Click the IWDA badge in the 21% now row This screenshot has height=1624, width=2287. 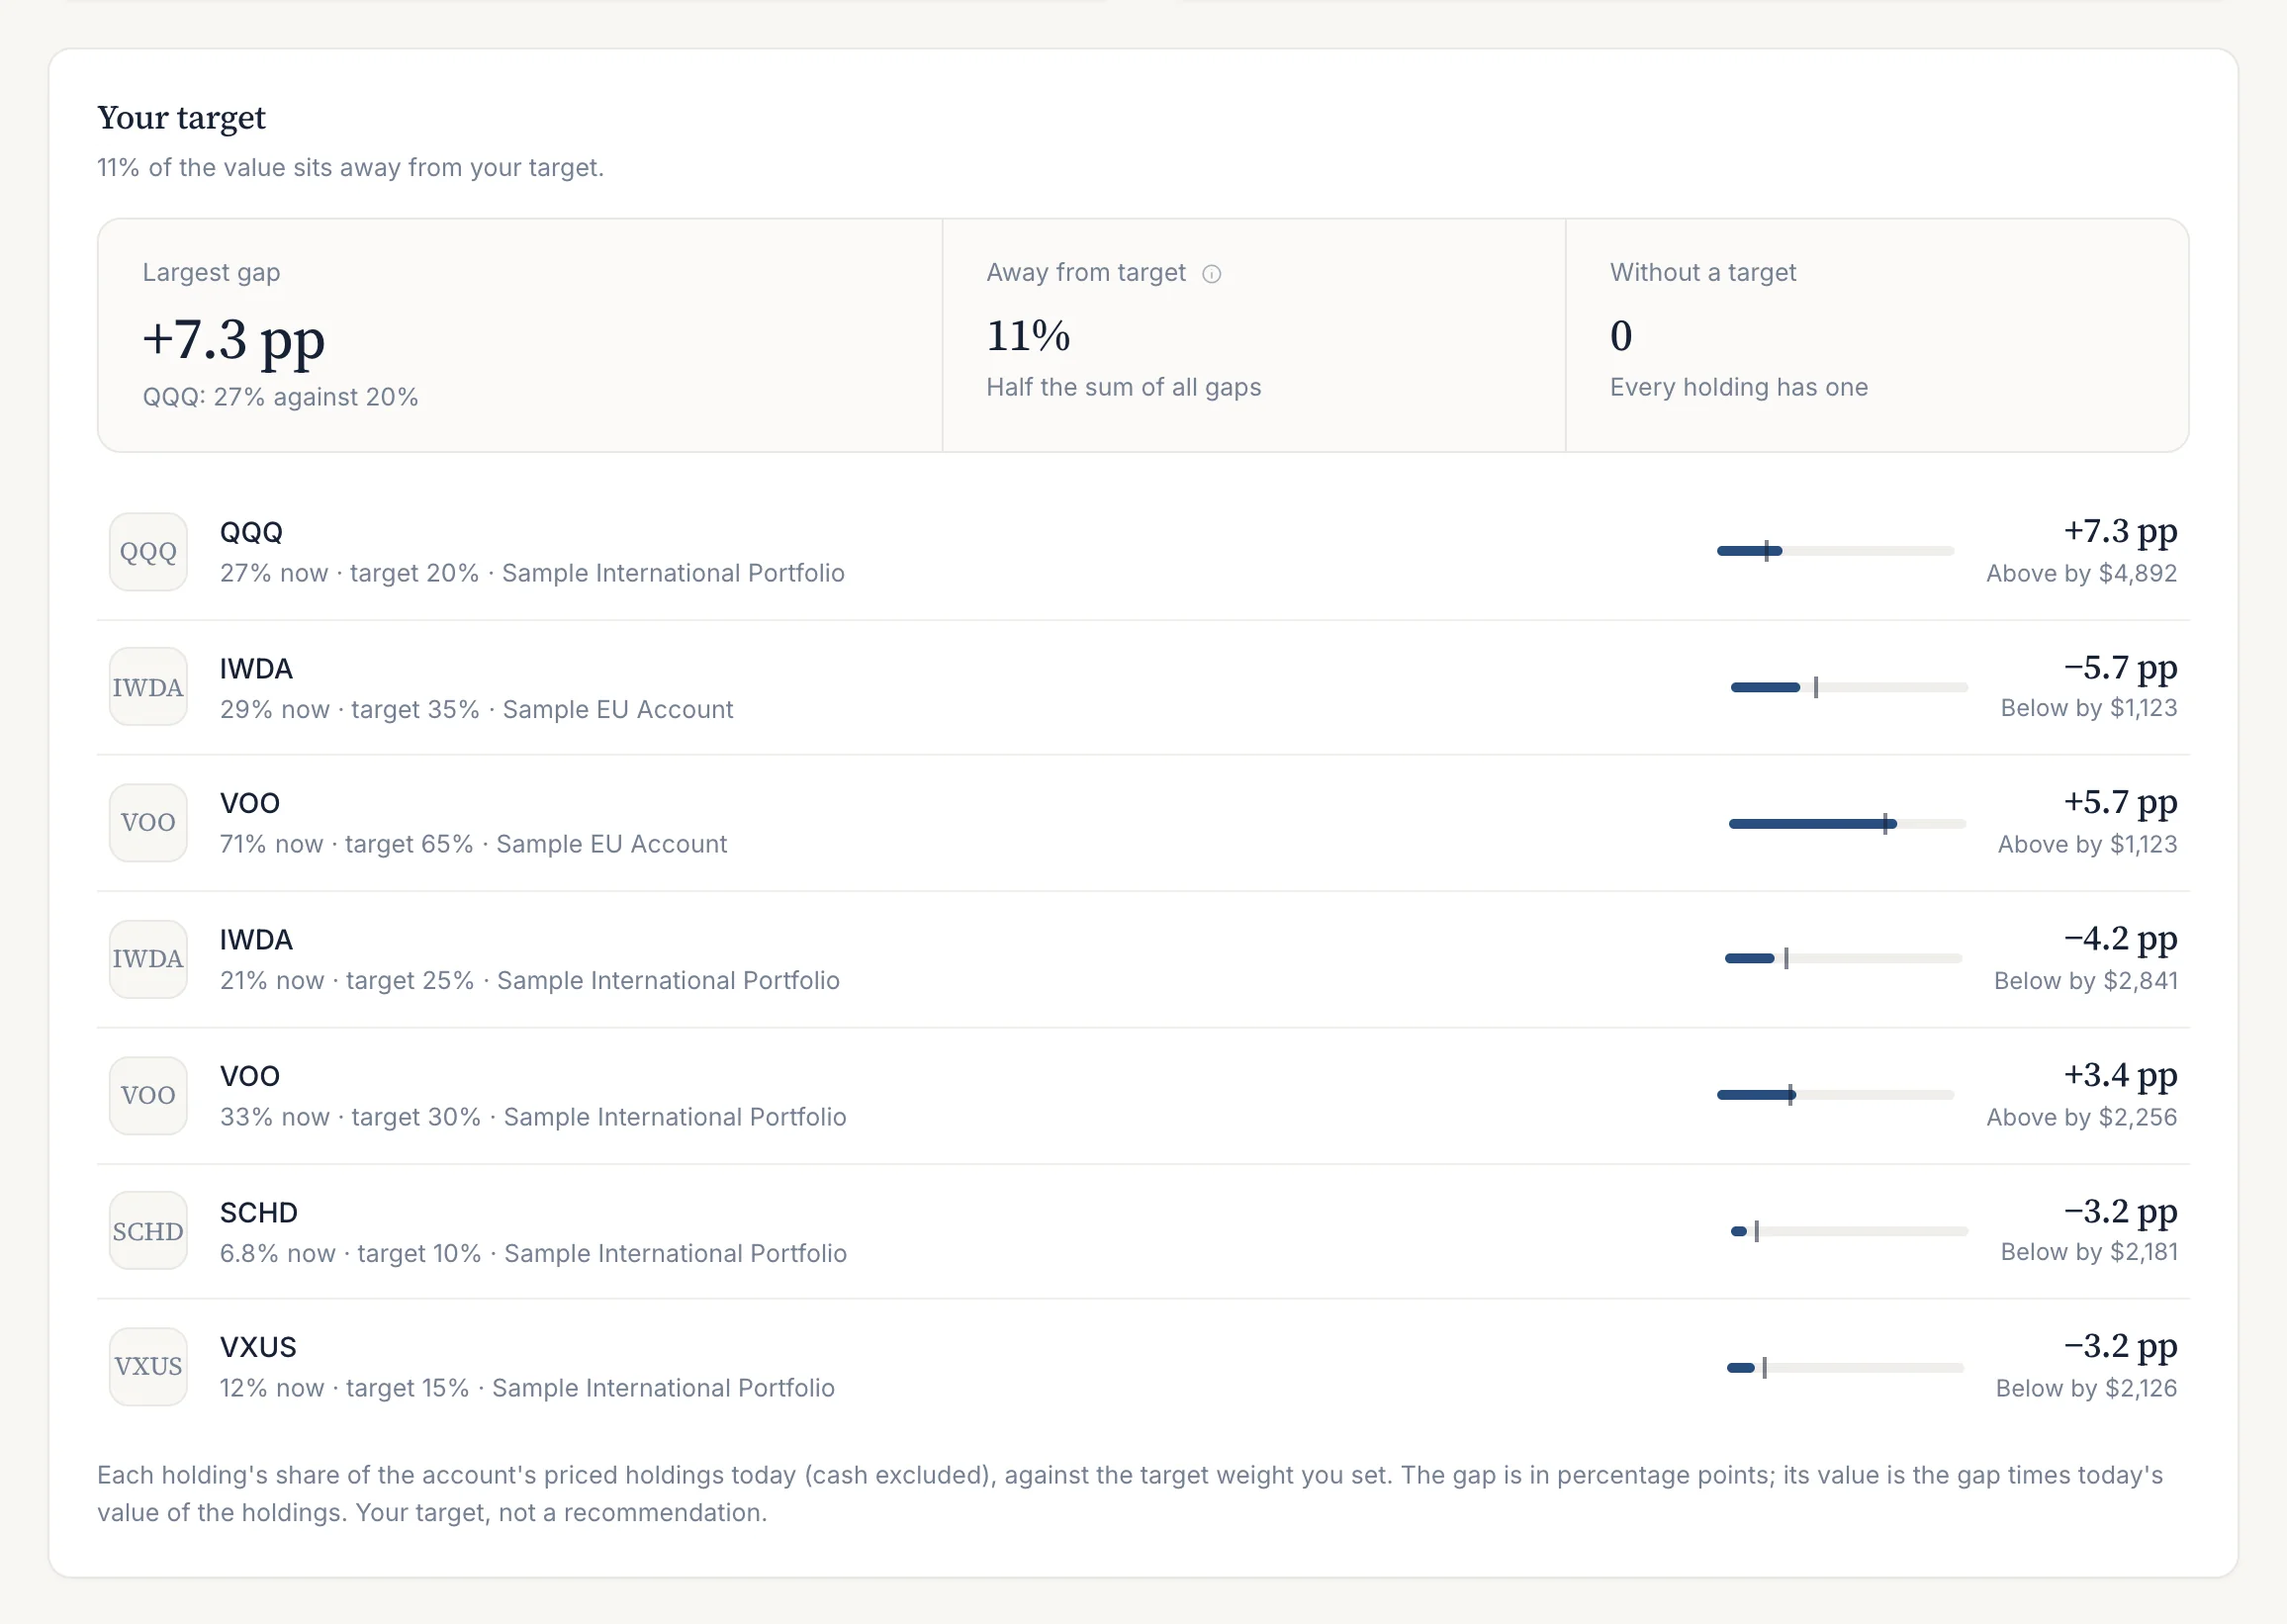(148, 959)
